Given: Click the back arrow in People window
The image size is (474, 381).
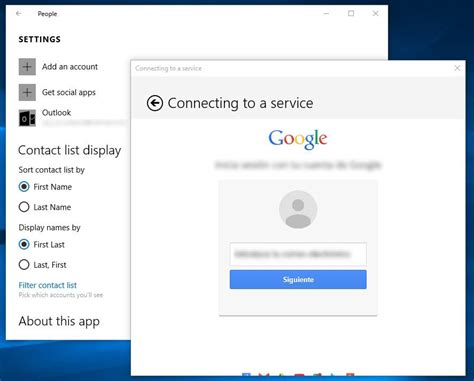Looking at the screenshot, I should [19, 14].
